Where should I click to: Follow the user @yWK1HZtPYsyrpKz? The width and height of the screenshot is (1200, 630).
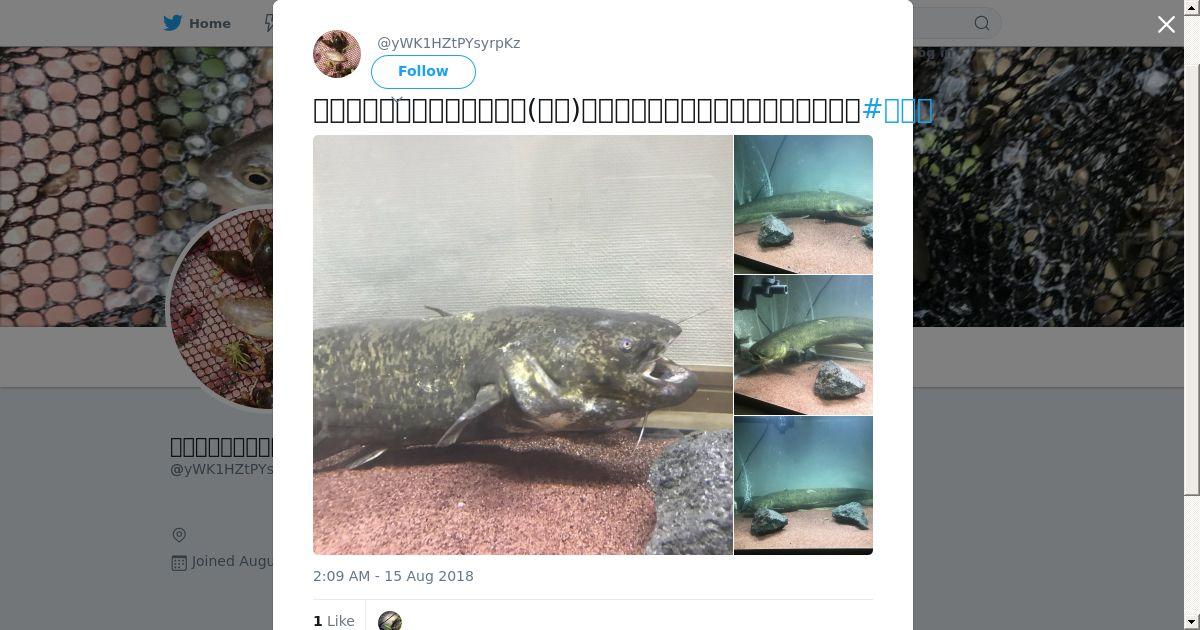(423, 72)
